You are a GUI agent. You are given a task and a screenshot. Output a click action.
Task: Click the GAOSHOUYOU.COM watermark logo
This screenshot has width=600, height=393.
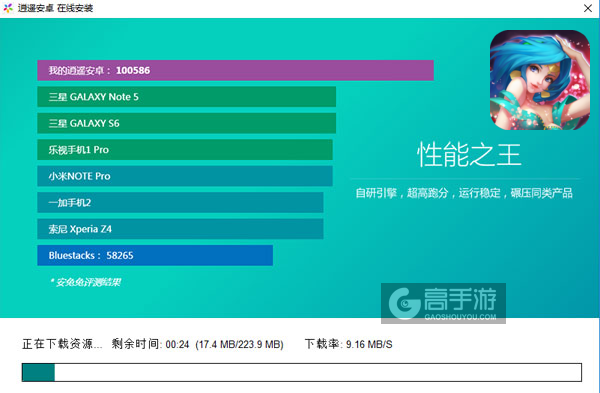pyautogui.click(x=443, y=303)
